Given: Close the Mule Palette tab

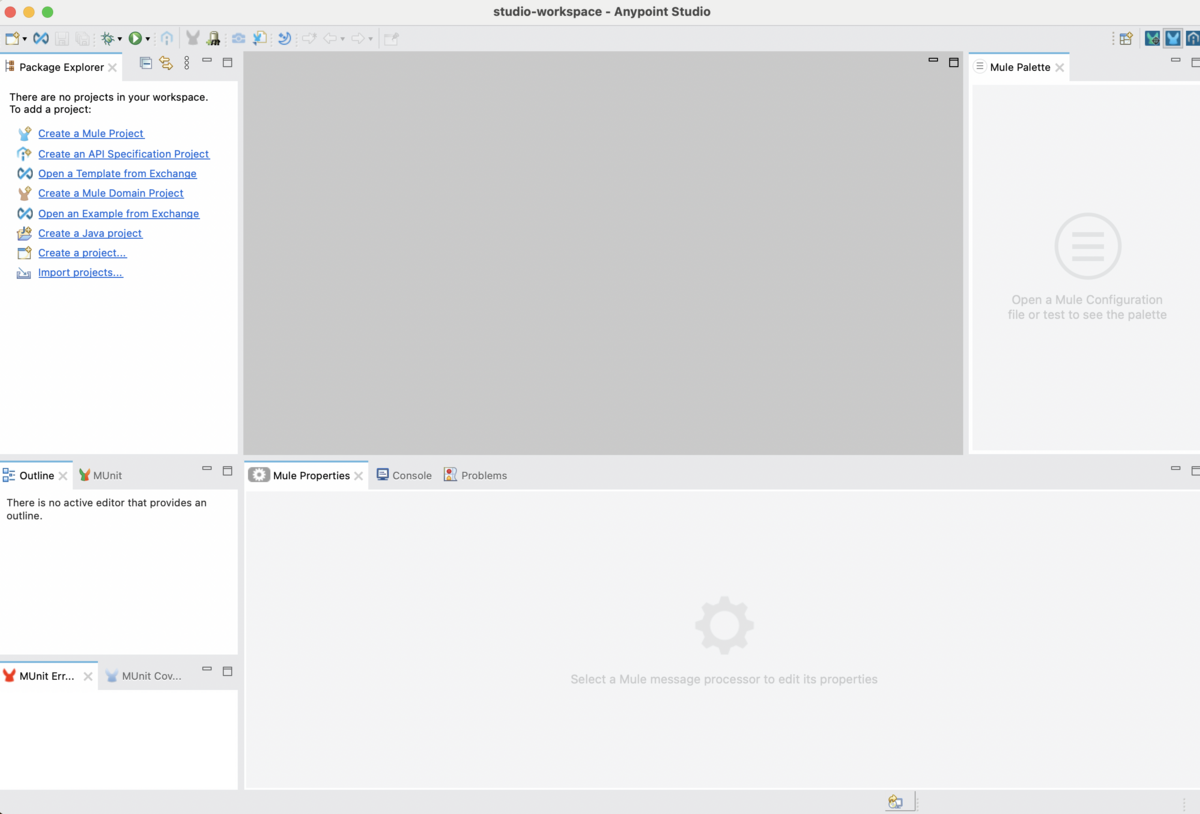Looking at the screenshot, I should coord(1060,68).
